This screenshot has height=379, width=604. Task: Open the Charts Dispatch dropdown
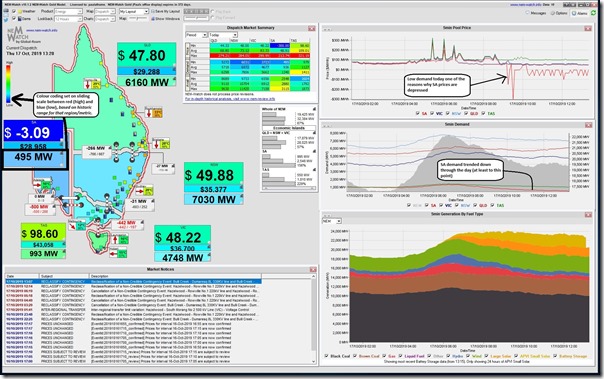104,18
